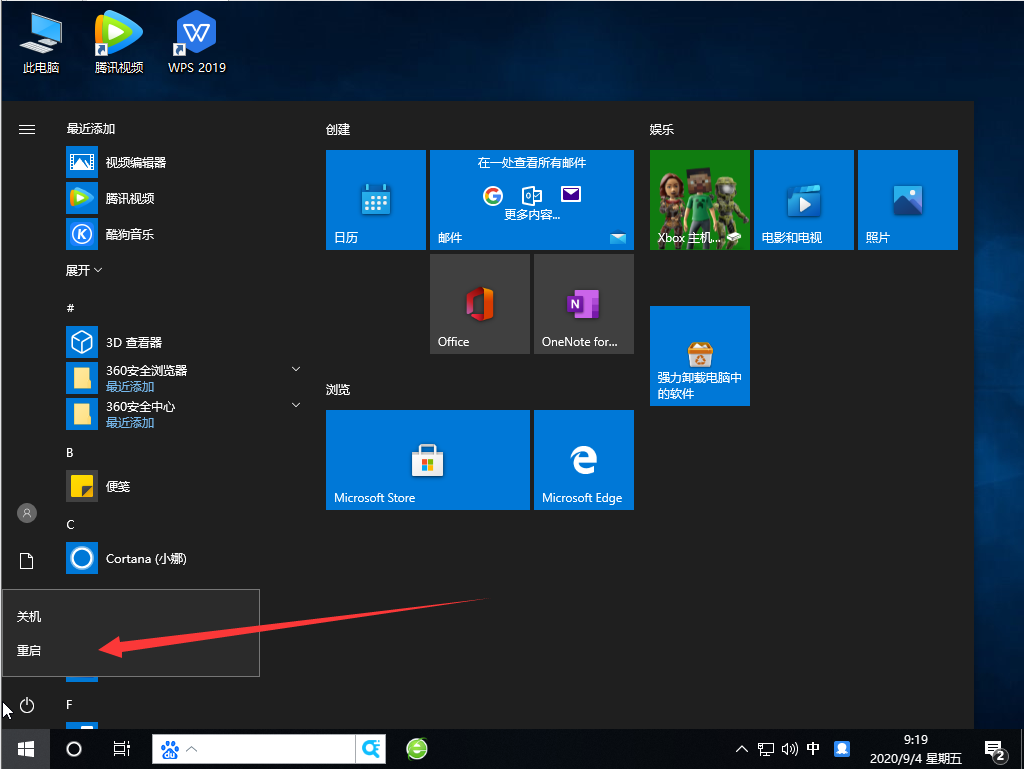Launch Cortana (小娜) from the app list
This screenshot has height=769, width=1024.
pos(146,558)
